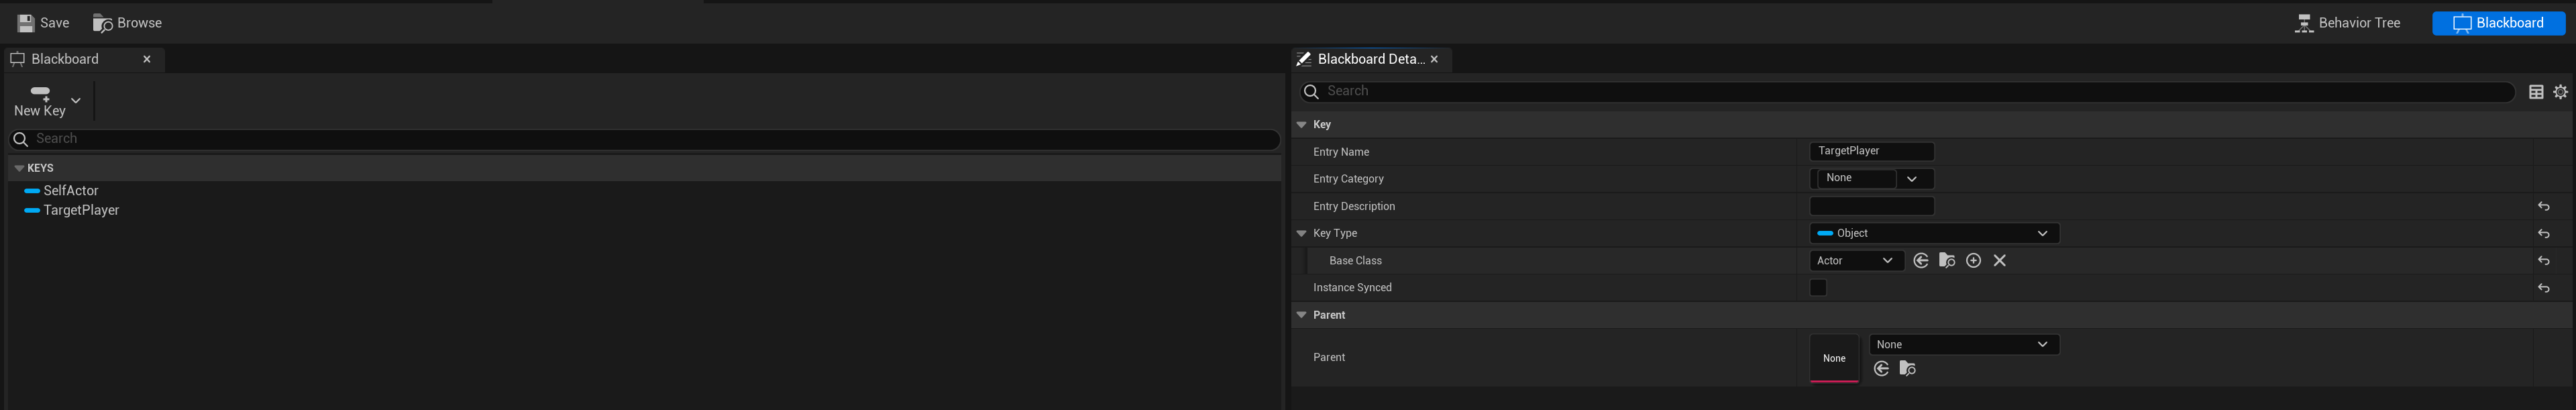Browse to Base Class in Content Browser
2576x410 pixels.
[x=1946, y=261]
